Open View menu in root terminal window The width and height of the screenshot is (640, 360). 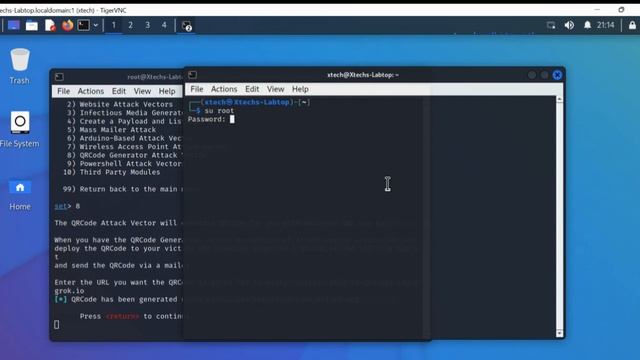pyautogui.click(x=142, y=91)
